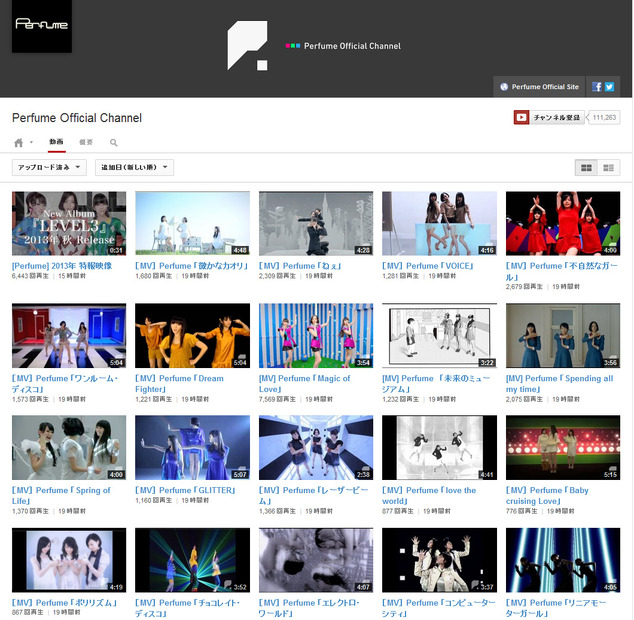Open the channel search magnifier icon
This screenshot has height=620, width=634.
[x=114, y=142]
